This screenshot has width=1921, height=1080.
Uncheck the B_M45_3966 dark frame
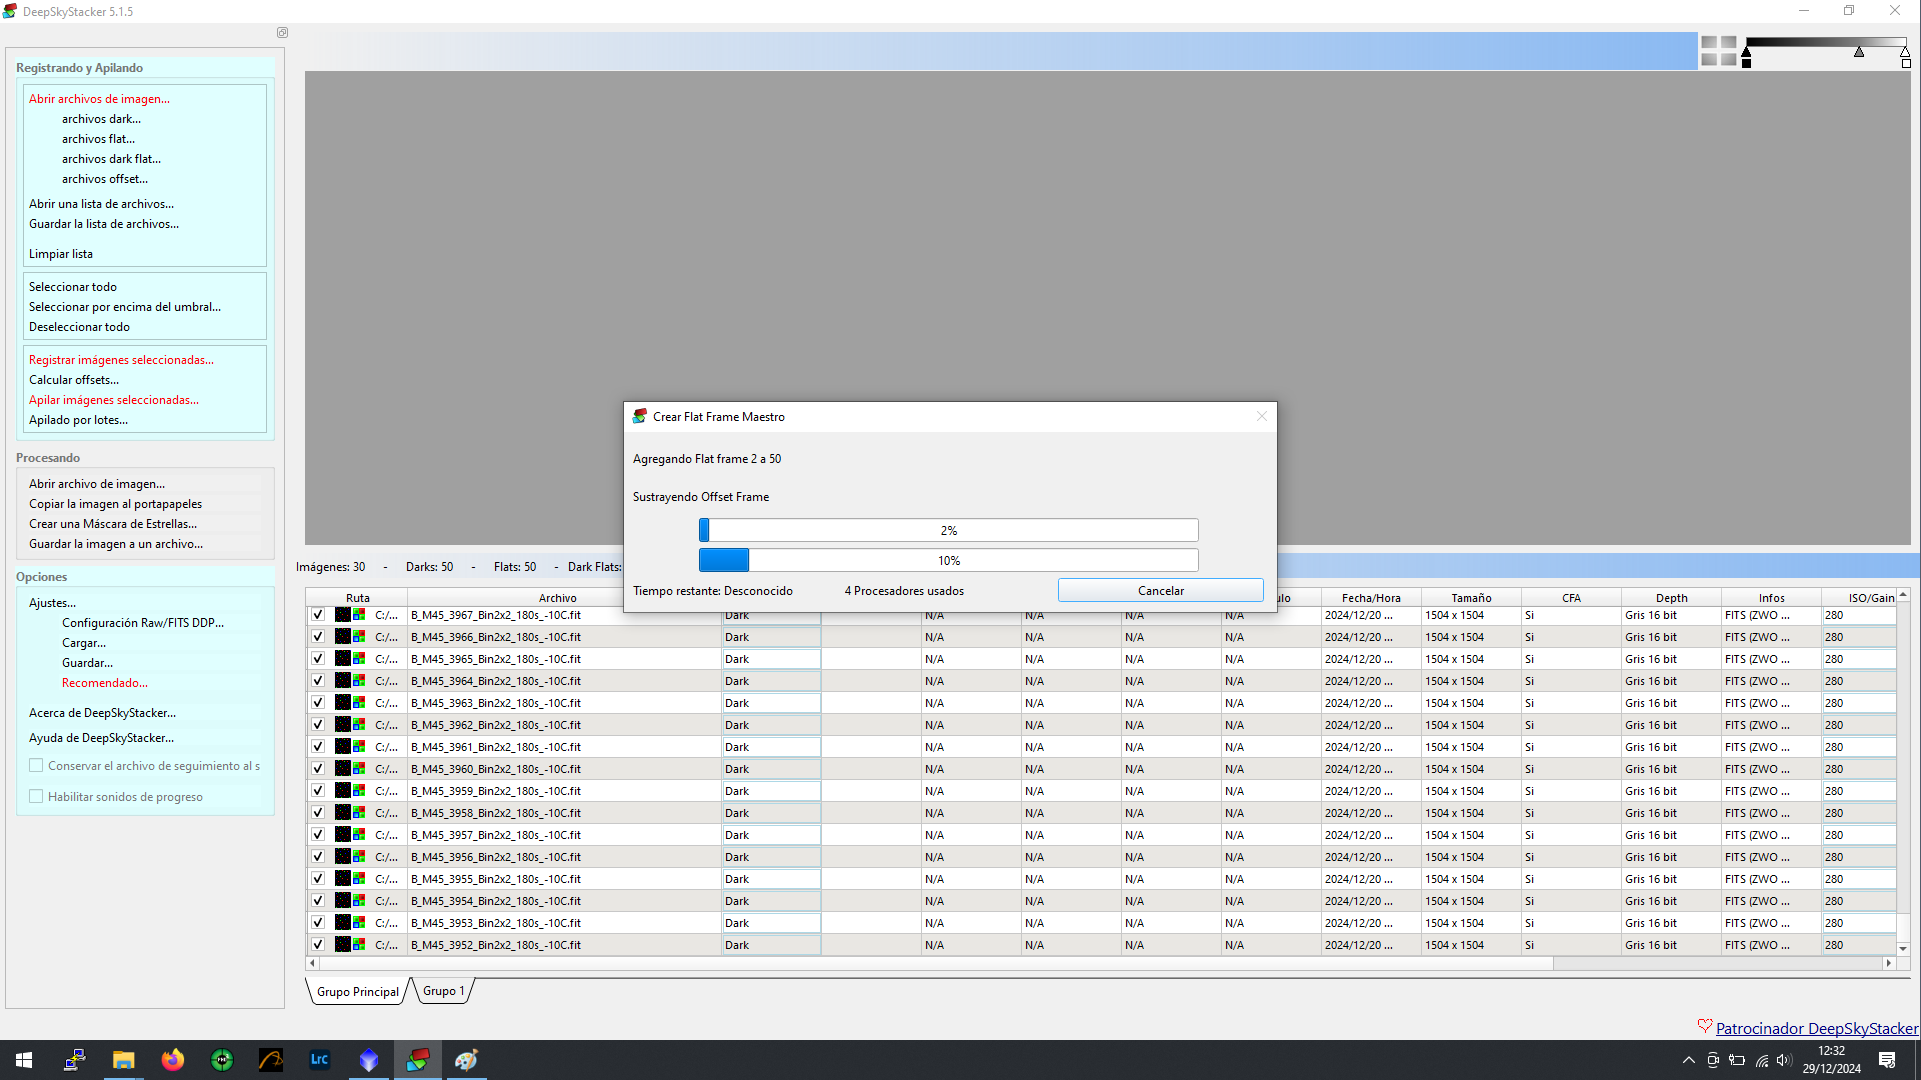coord(318,637)
